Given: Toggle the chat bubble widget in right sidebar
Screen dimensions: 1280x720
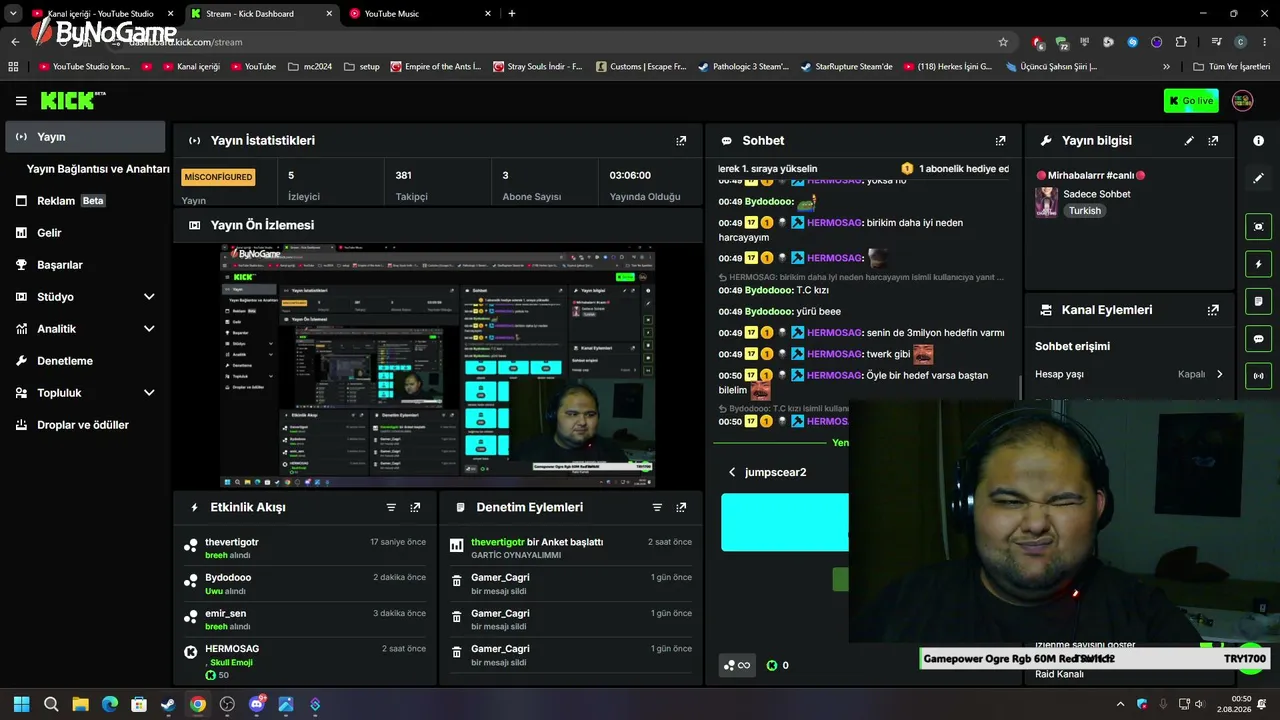Looking at the screenshot, I should coord(1258,339).
